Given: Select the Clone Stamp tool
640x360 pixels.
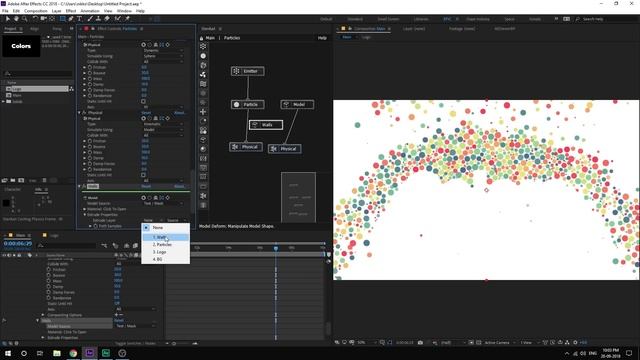Looking at the screenshot, I should pos(98,19).
